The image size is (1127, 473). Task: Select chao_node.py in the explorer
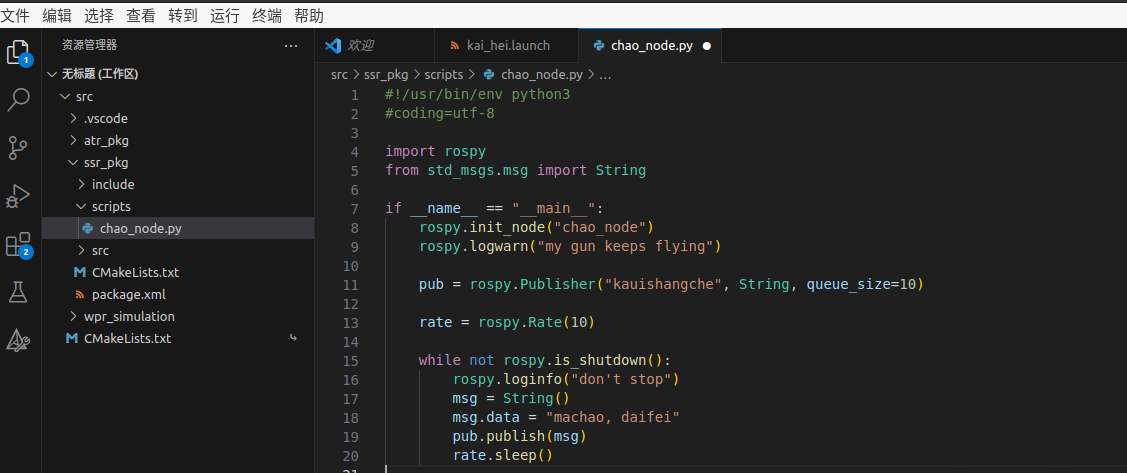[x=140, y=228]
